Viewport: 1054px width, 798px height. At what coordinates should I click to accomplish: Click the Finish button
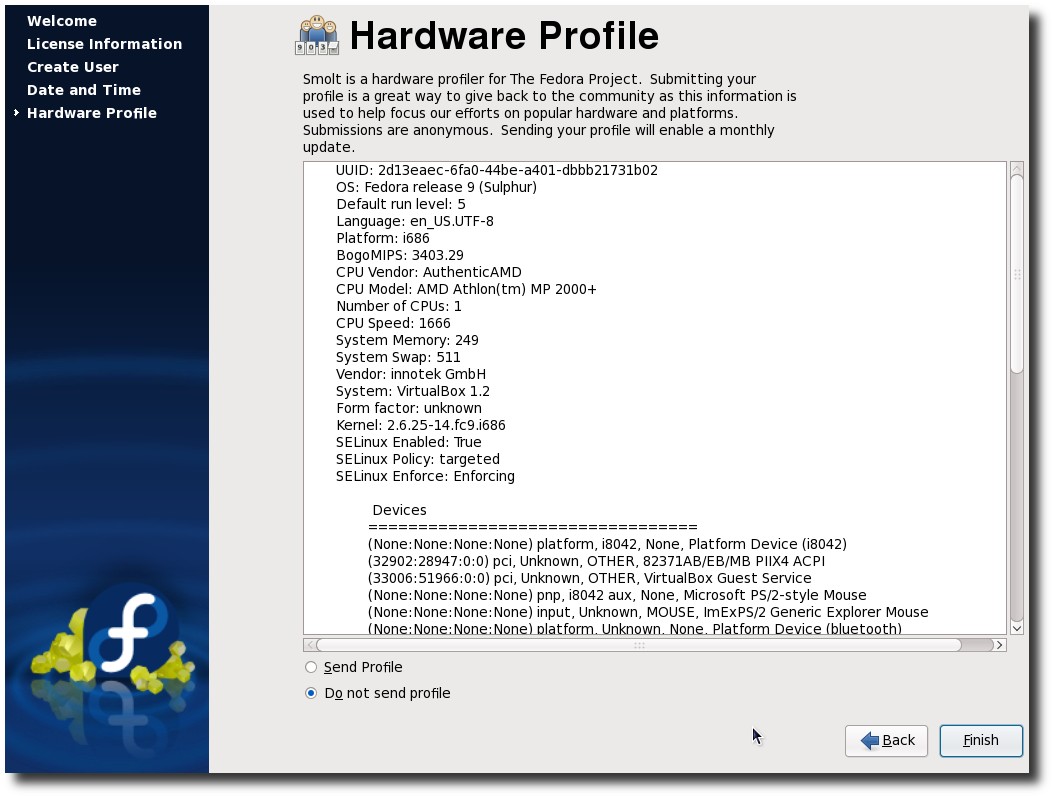coord(981,740)
